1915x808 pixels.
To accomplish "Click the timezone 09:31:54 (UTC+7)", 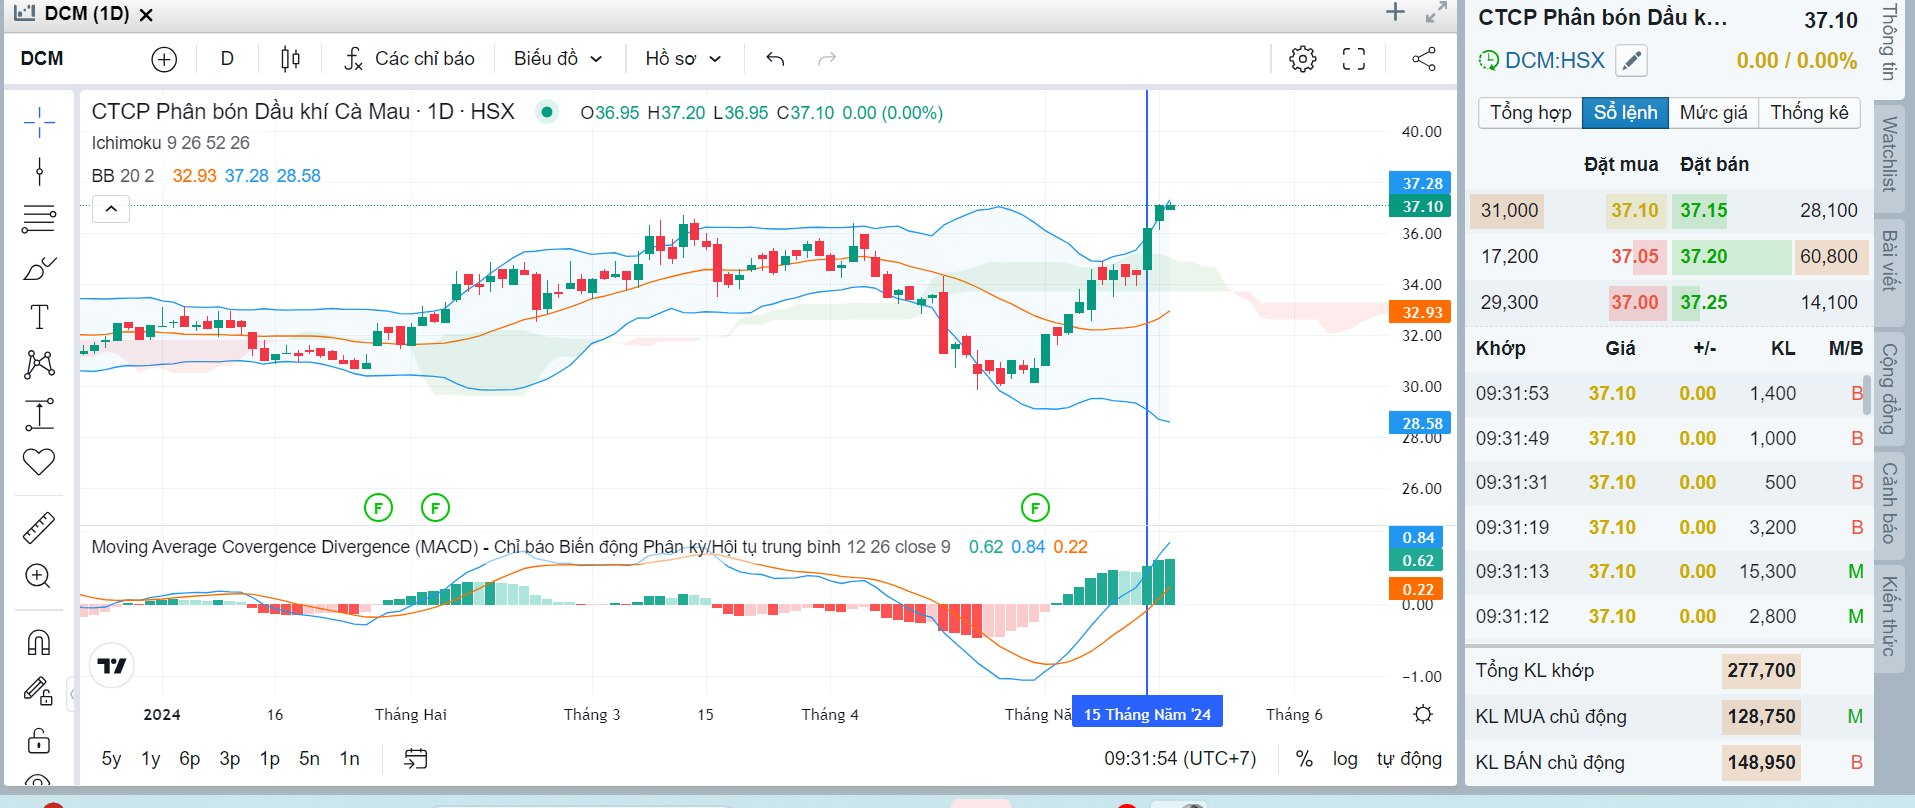I will pyautogui.click(x=1180, y=759).
